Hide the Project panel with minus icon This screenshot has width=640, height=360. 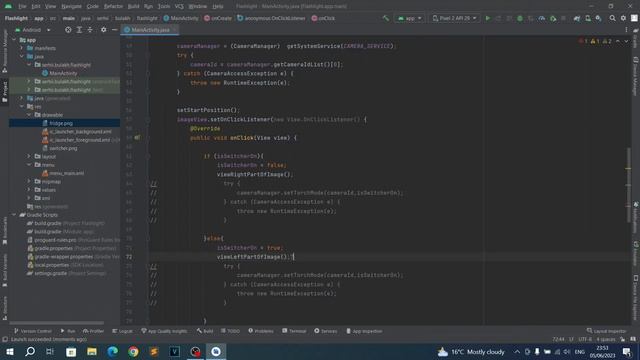pyautogui.click(x=114, y=30)
